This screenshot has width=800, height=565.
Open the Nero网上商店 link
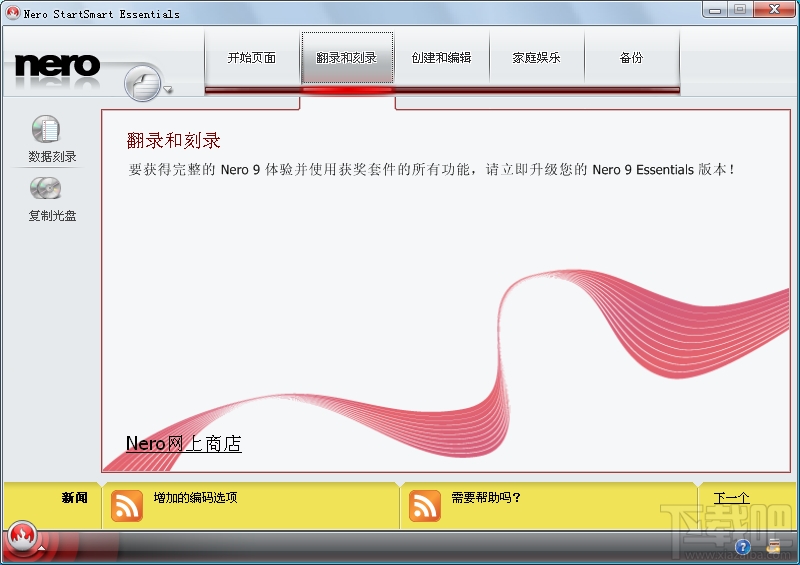[184, 444]
